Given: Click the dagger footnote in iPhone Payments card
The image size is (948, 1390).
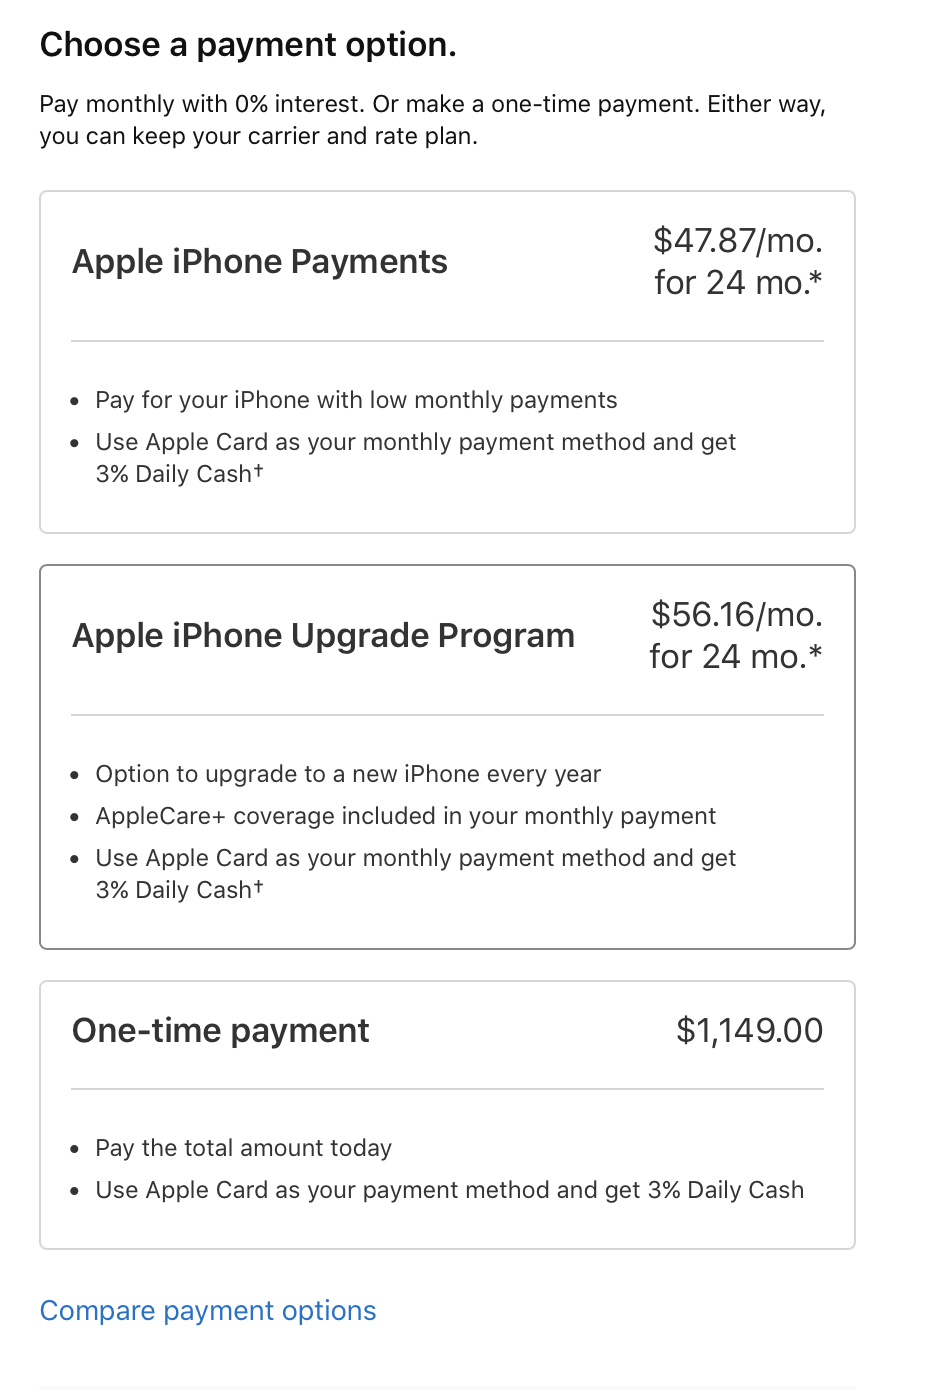Looking at the screenshot, I should (258, 470).
